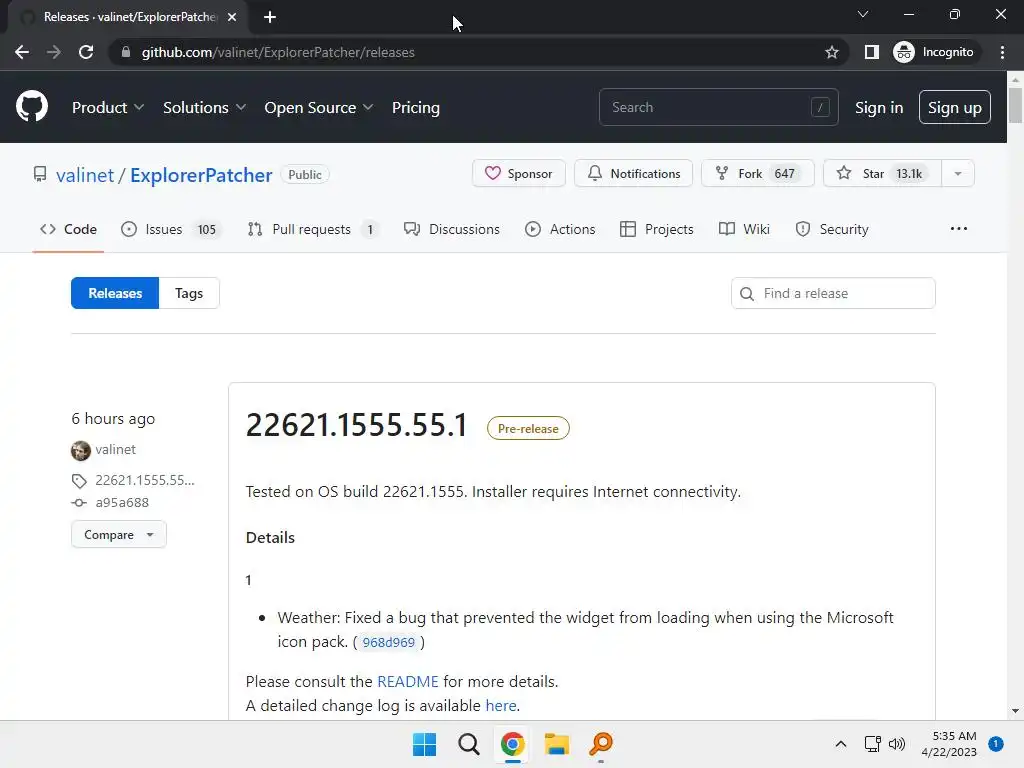Click the tag icon beside 22621.1555.55...
1024x768 pixels.
pyautogui.click(x=79, y=481)
